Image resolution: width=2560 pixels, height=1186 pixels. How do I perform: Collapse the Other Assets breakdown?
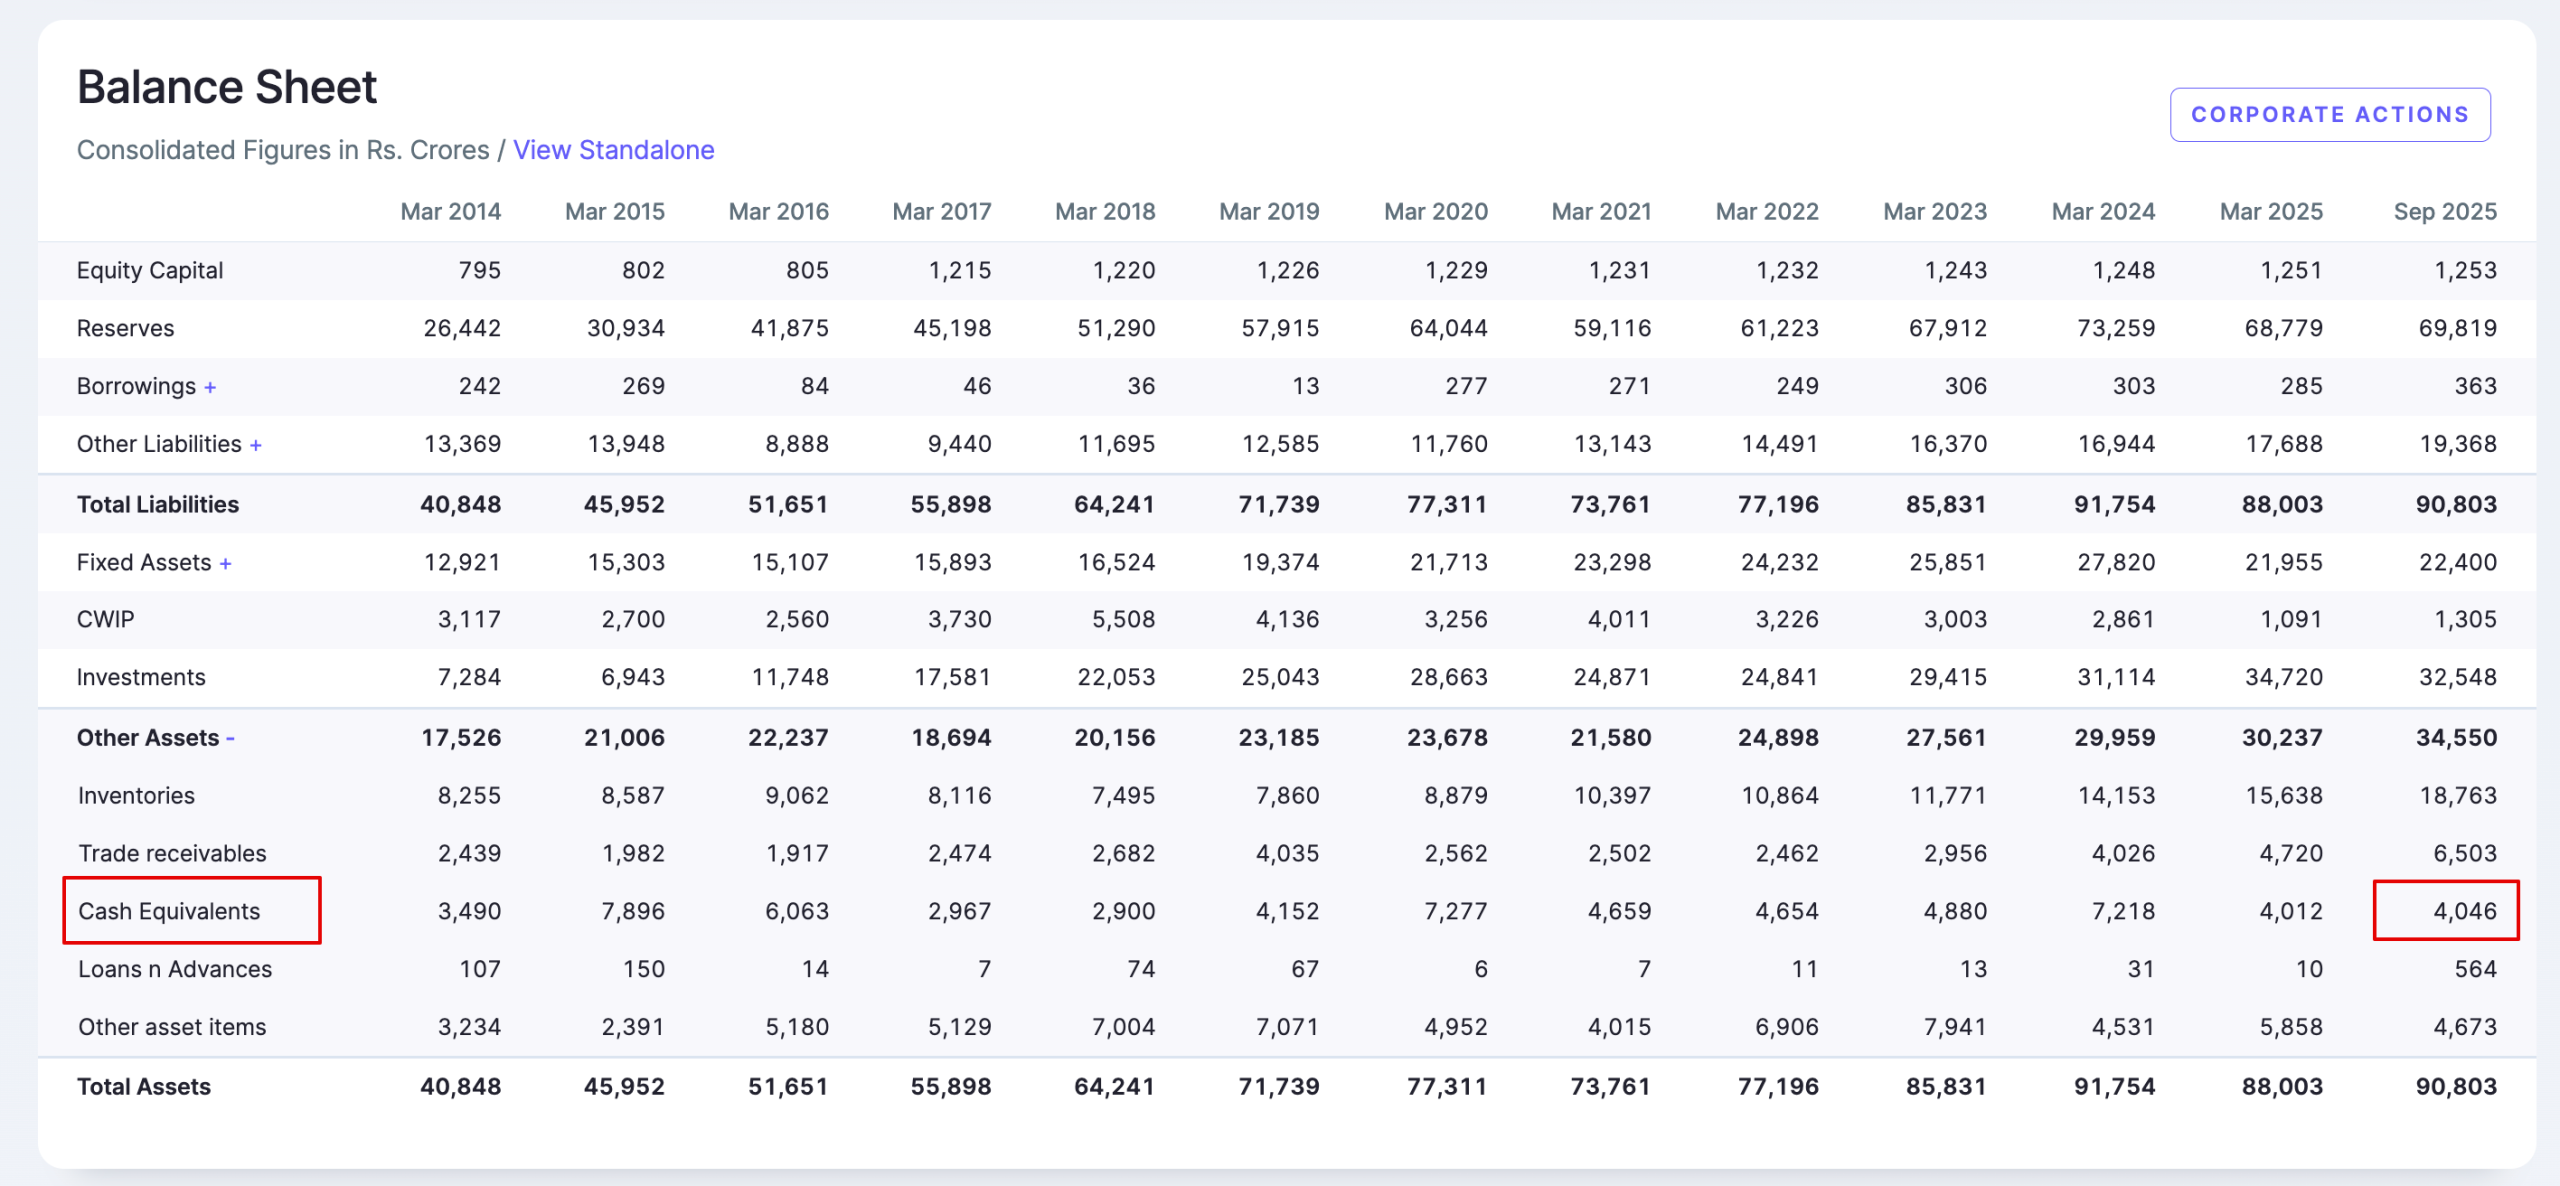(x=231, y=737)
